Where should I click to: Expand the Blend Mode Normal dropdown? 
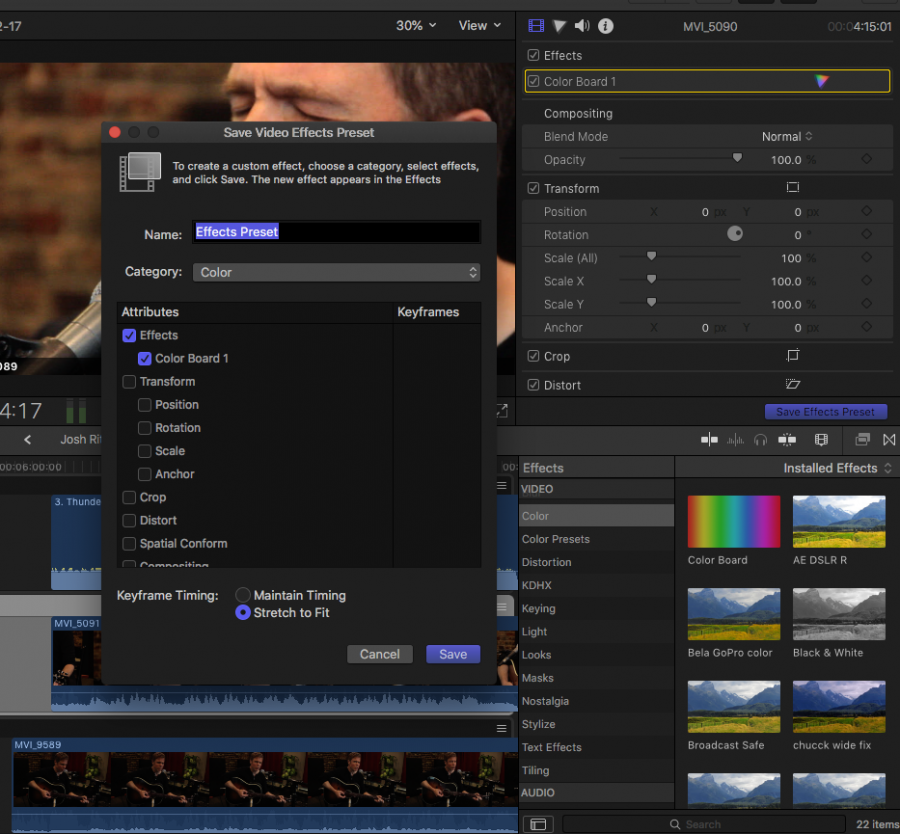(787, 137)
